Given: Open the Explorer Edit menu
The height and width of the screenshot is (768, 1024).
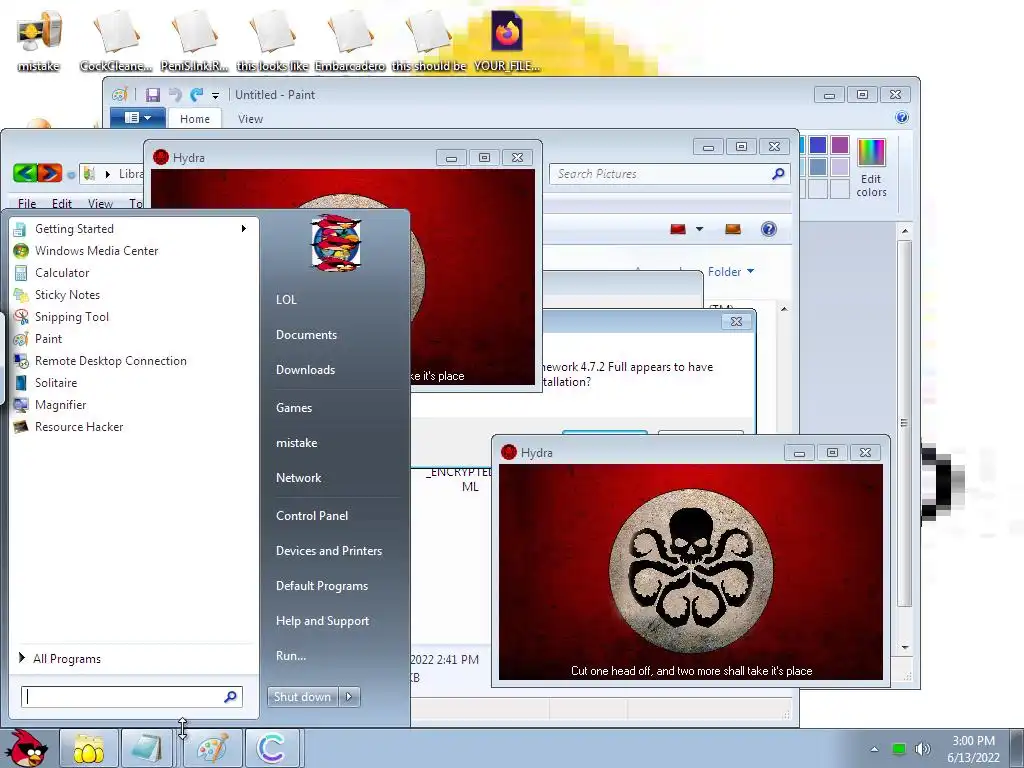Looking at the screenshot, I should (61, 204).
